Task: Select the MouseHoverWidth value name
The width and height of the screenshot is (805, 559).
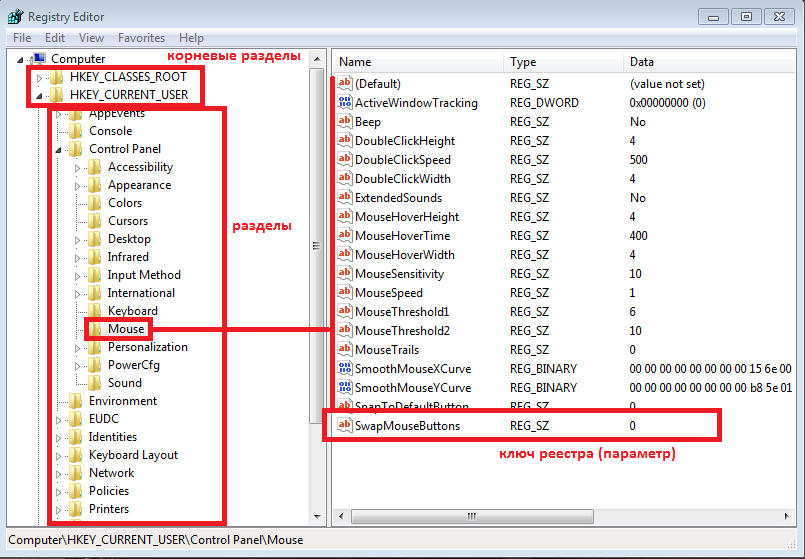Action: 405,255
